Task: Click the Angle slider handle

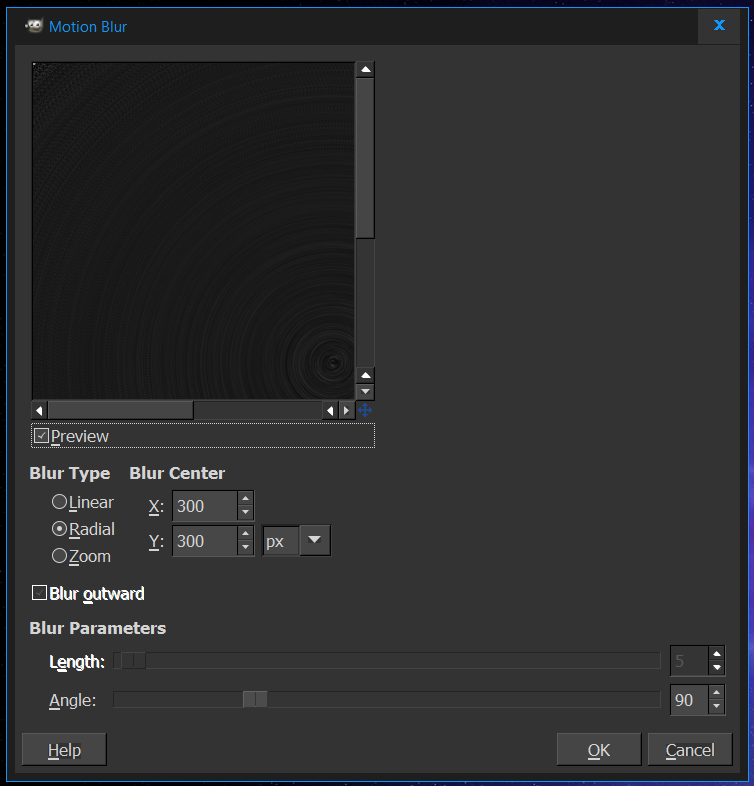Action: click(x=255, y=699)
